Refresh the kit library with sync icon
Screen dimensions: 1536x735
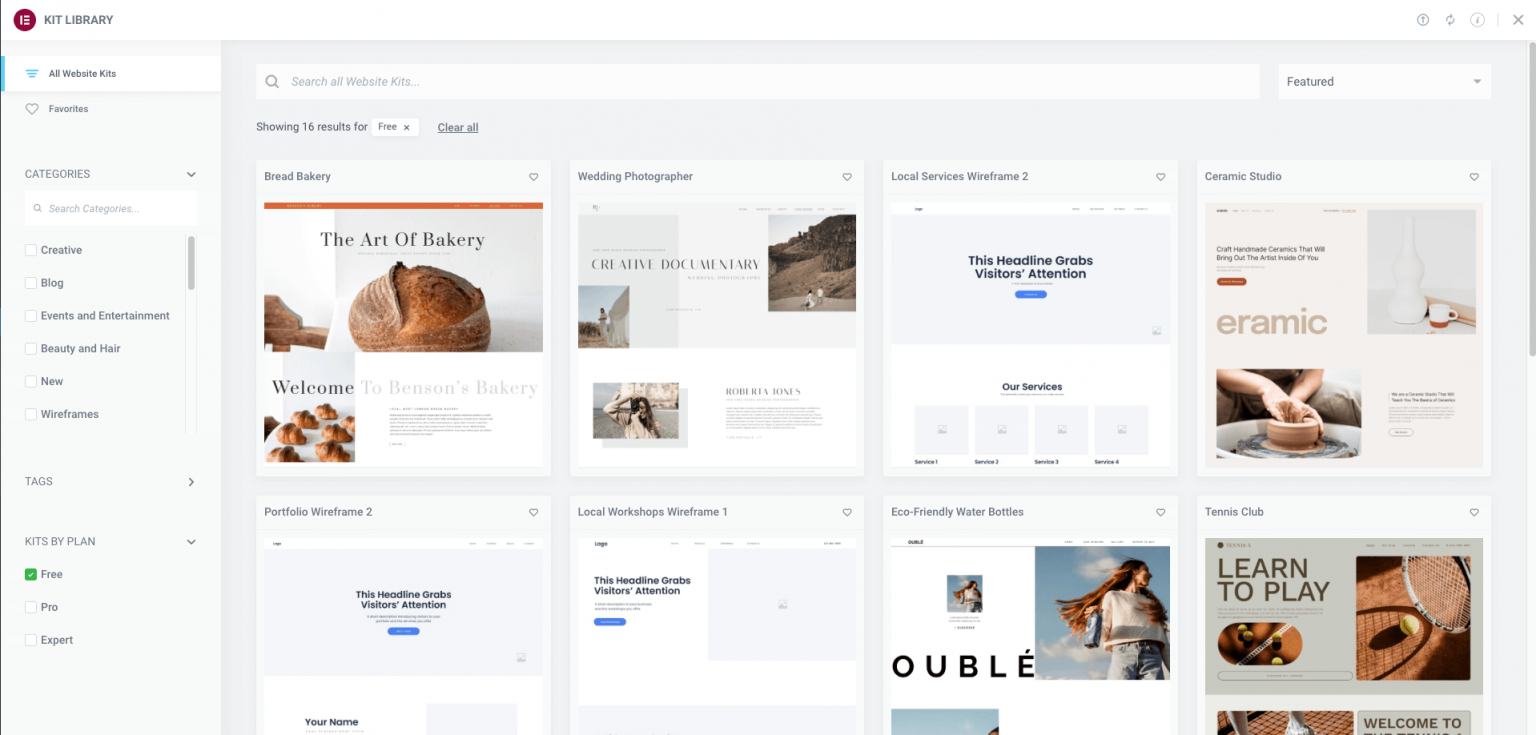point(1450,20)
